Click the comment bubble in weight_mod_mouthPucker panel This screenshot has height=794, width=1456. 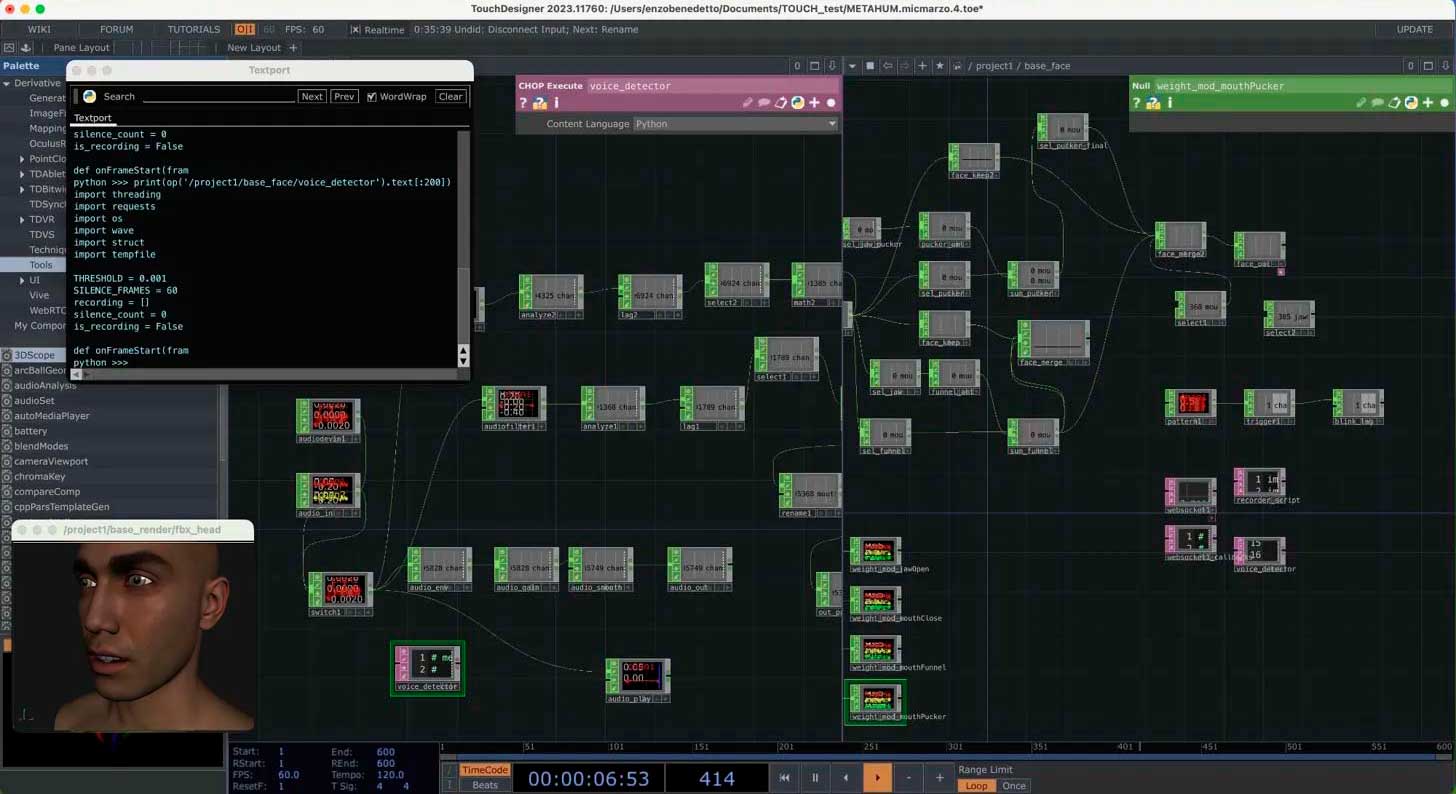(1378, 103)
